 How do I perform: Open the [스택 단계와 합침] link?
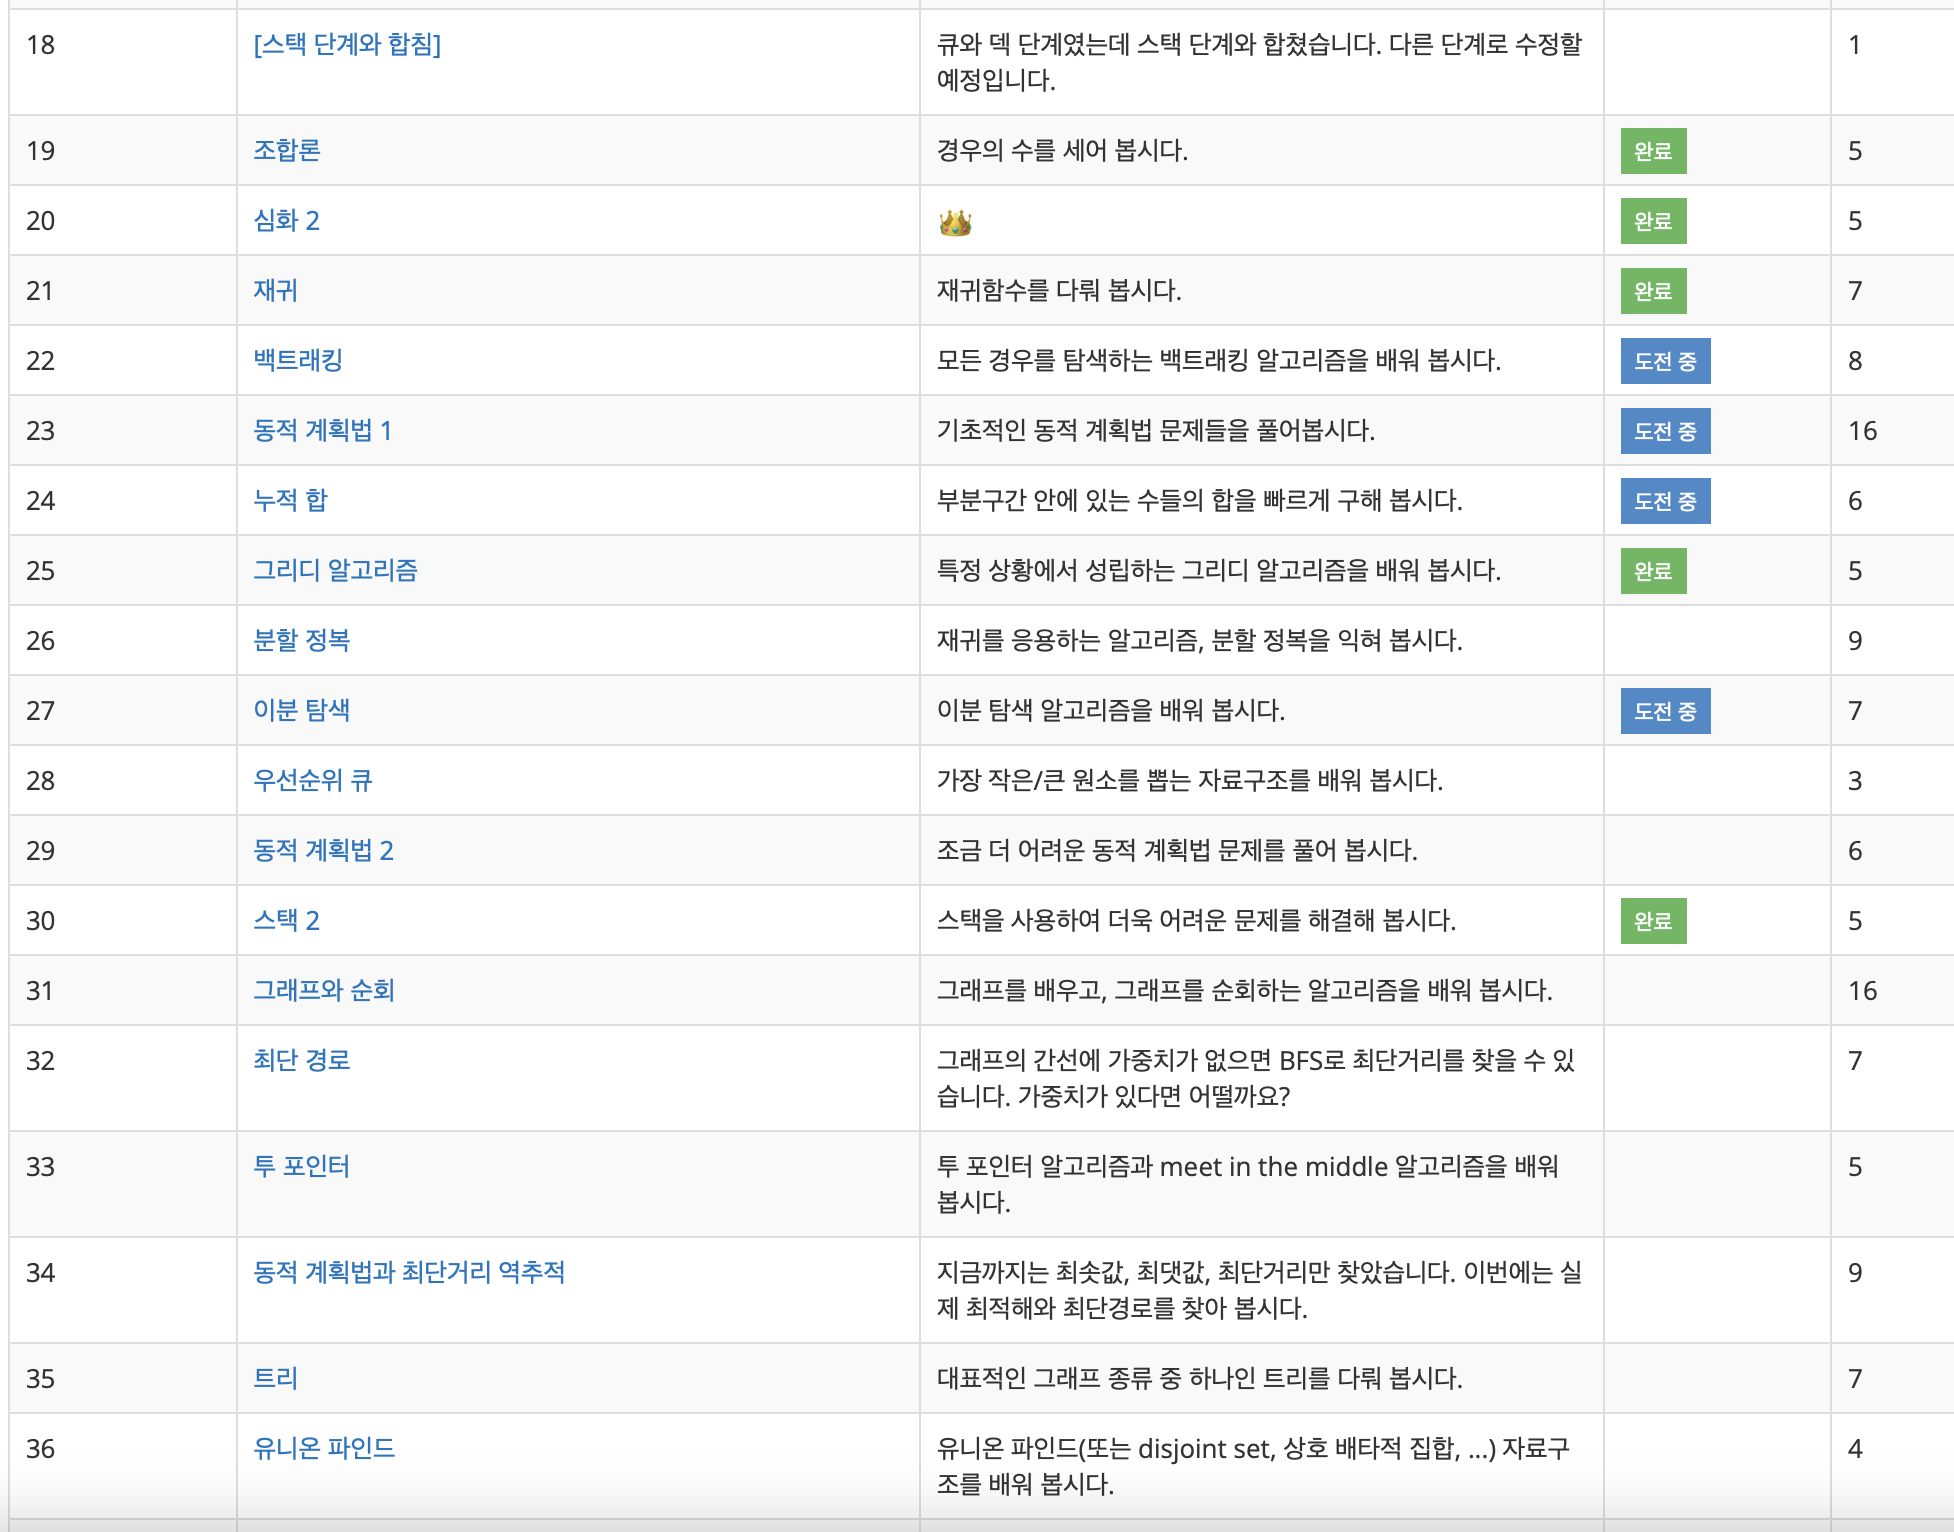tap(347, 44)
